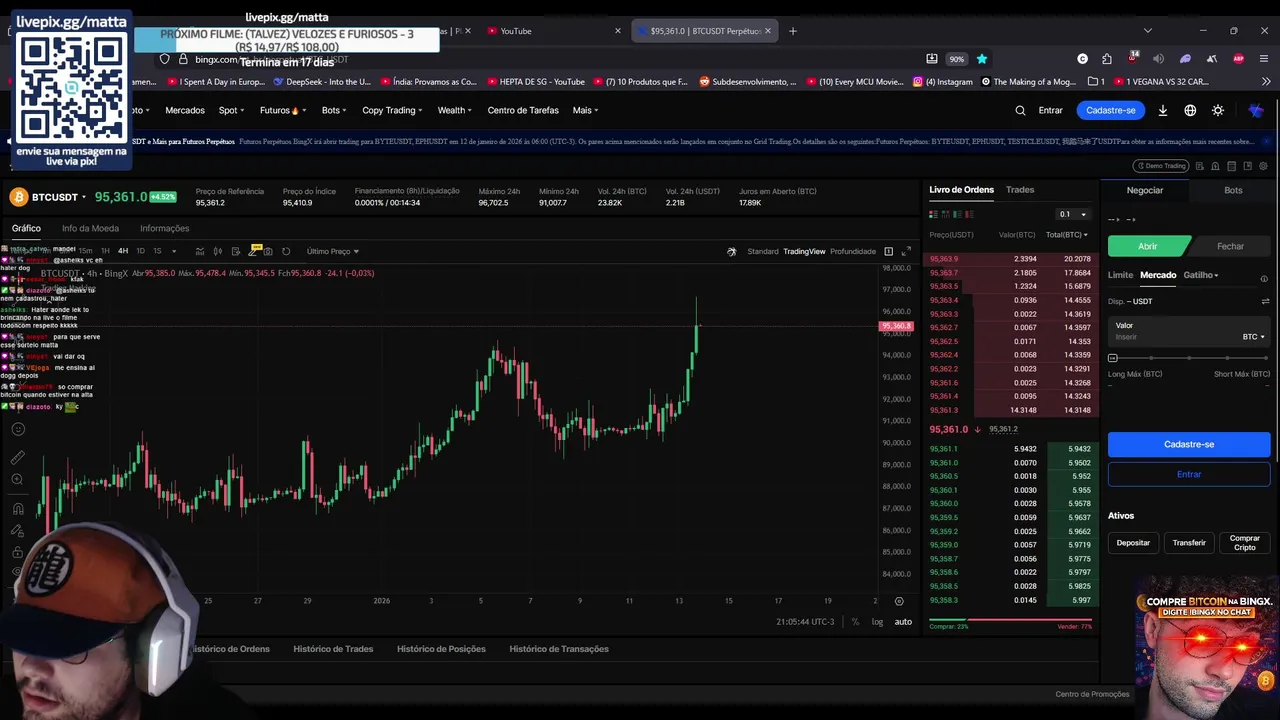Open the Total(BTC) column unit dropdown
This screenshot has height=720, width=1280.
[1067, 235]
